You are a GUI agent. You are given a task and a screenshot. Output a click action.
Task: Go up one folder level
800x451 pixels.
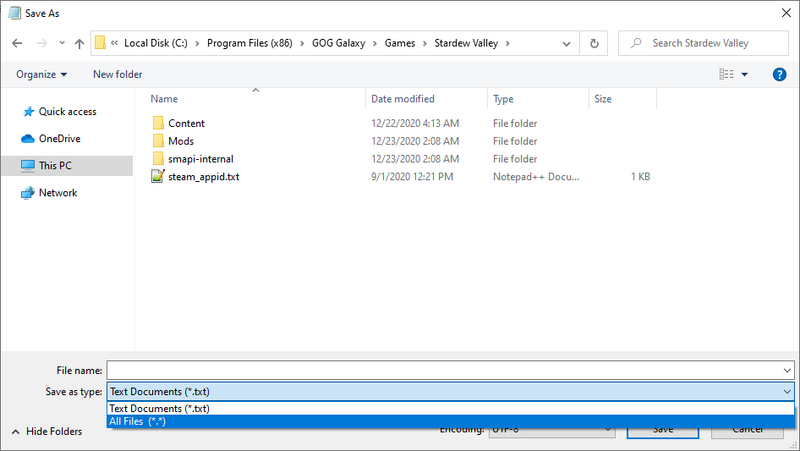(x=79, y=43)
